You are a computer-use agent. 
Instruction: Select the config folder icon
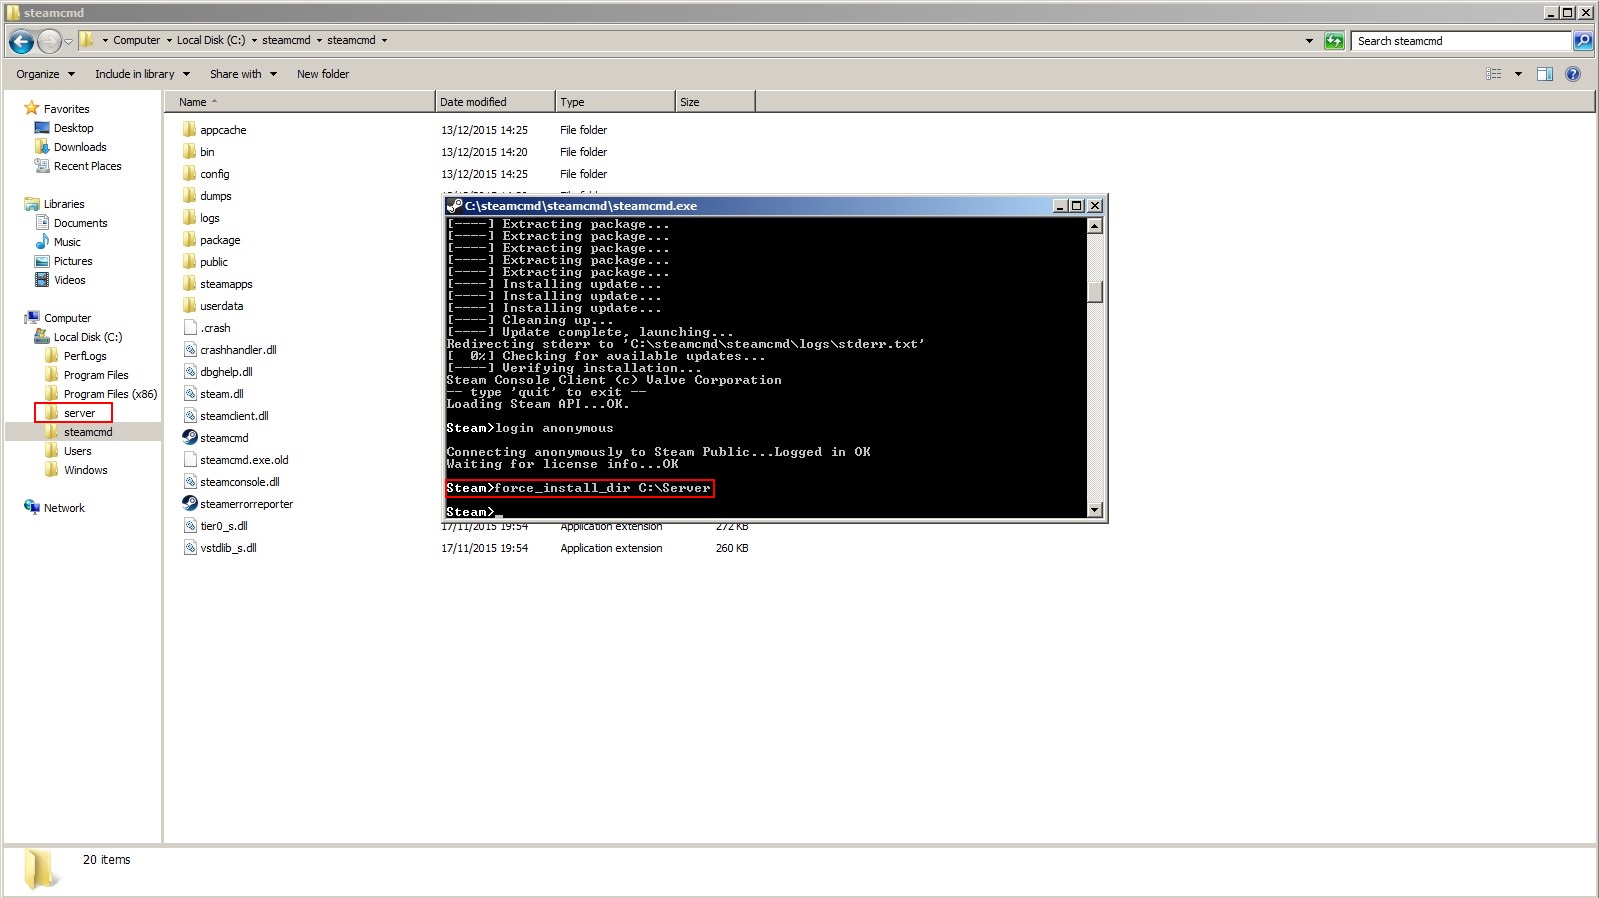coord(190,174)
